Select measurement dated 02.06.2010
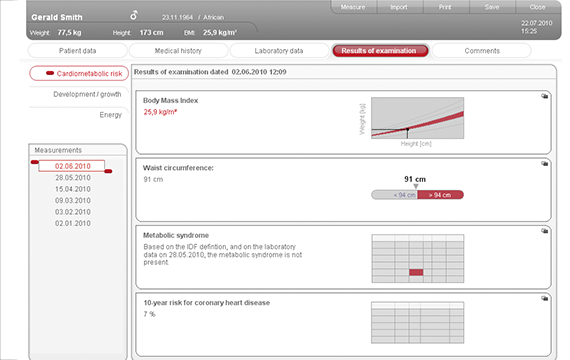Screen dimensions: 570x360 click(x=72, y=166)
